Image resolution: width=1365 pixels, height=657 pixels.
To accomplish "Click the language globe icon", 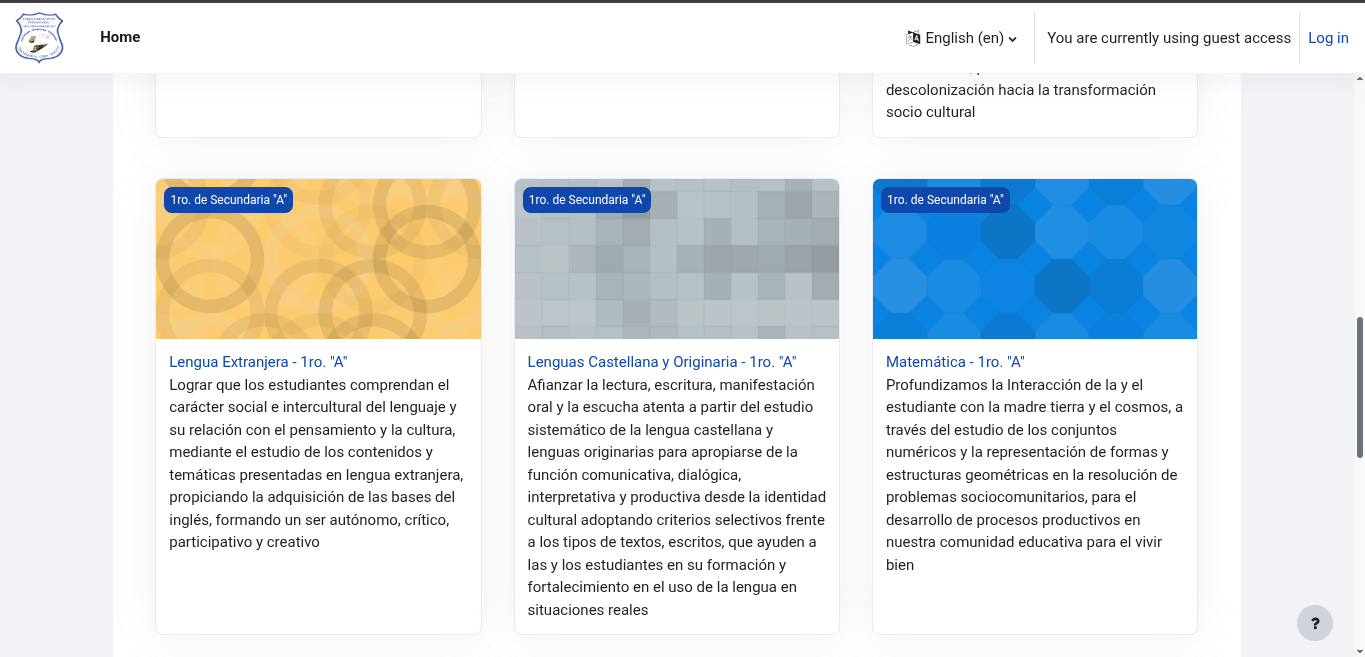I will [x=912, y=37].
